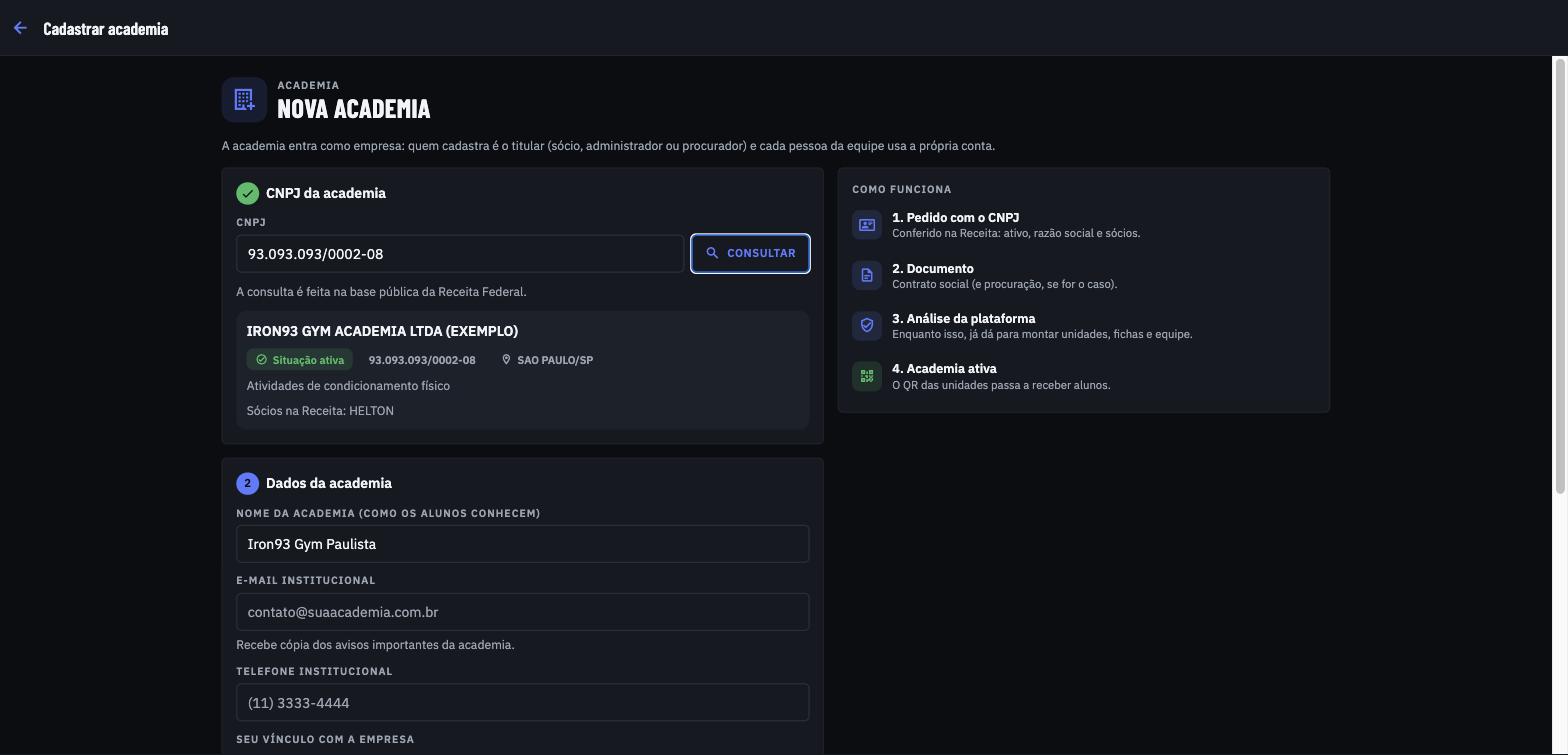The height and width of the screenshot is (755, 1568).
Task: Click the company name IRON93 GYM ACADEMIA LTDA (EXEMPLO)
Action: [382, 331]
